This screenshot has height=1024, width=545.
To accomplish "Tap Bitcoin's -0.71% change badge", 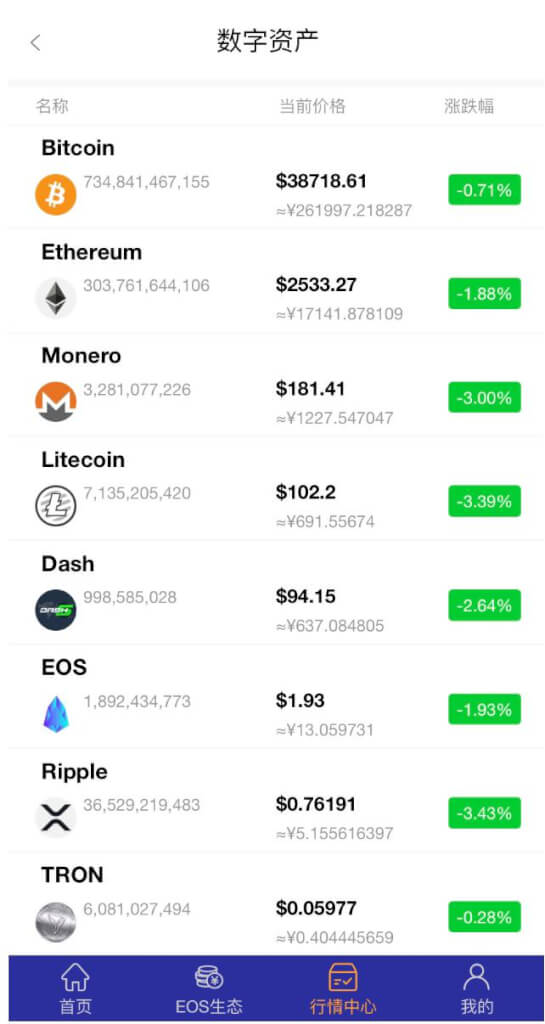I will point(484,190).
